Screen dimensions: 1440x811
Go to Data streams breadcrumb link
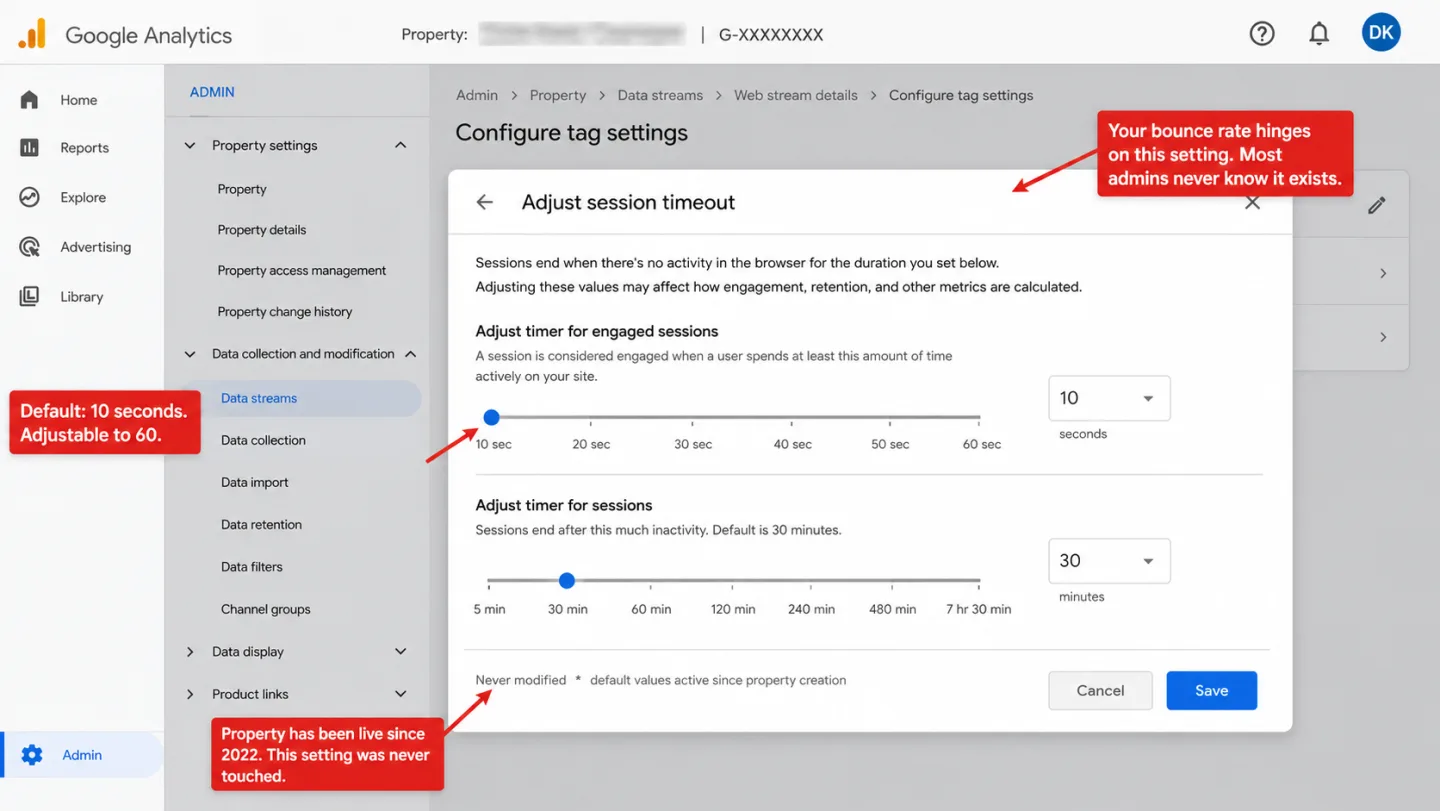coord(660,96)
